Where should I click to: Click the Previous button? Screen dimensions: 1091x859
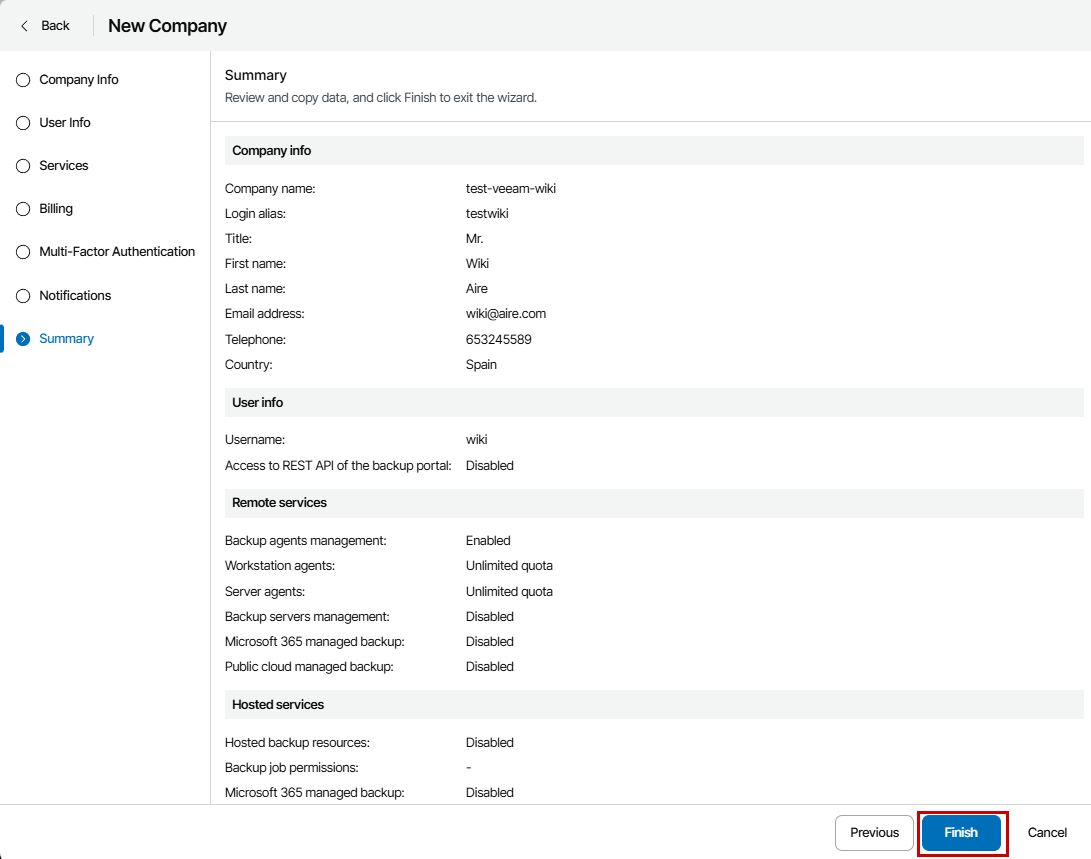point(874,832)
